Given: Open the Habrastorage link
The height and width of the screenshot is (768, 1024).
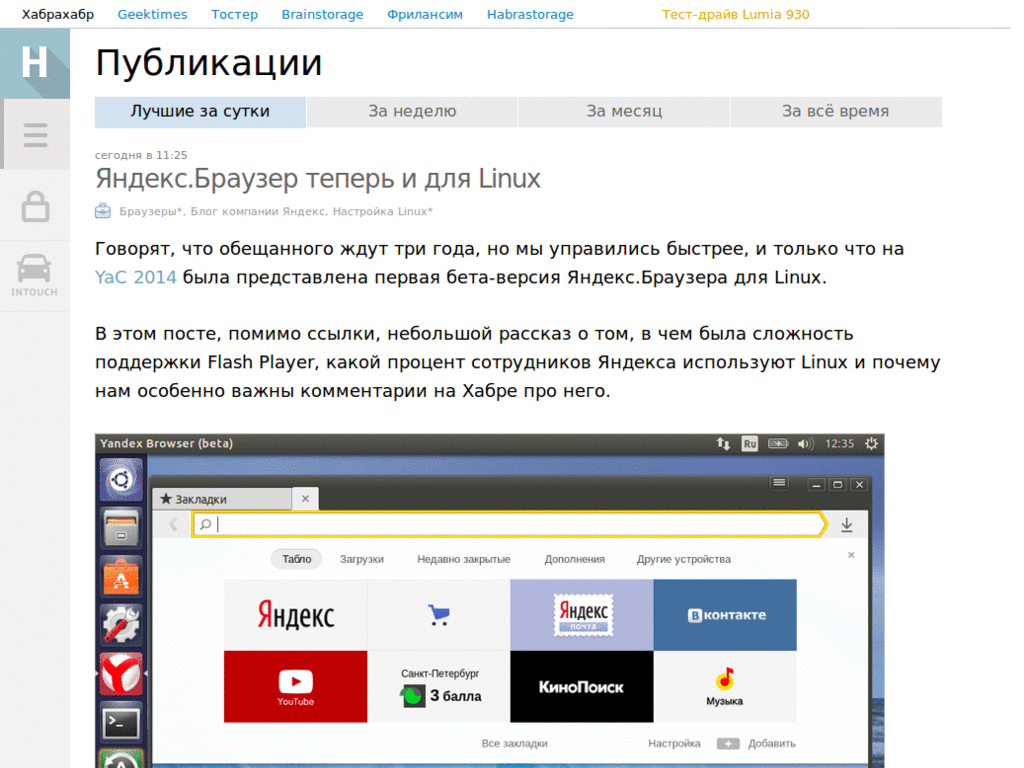Looking at the screenshot, I should (x=530, y=14).
